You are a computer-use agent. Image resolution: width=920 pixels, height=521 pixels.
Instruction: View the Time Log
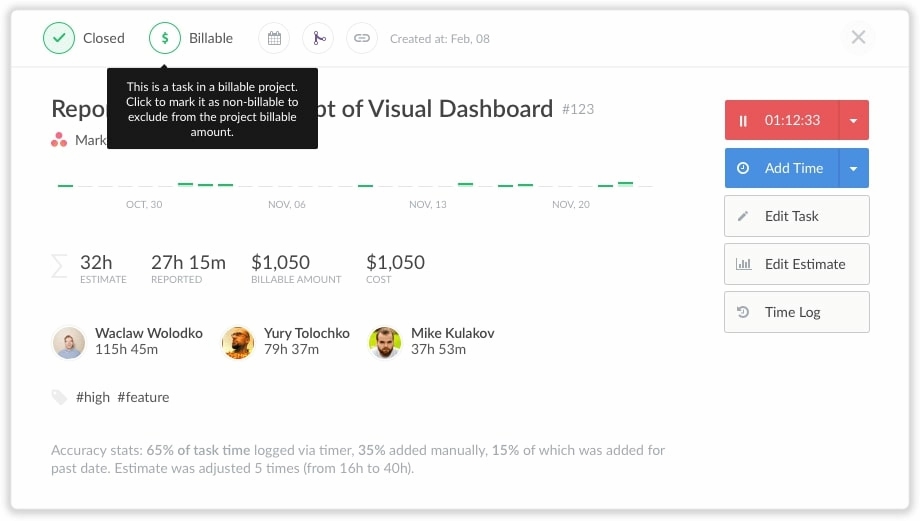coord(797,312)
